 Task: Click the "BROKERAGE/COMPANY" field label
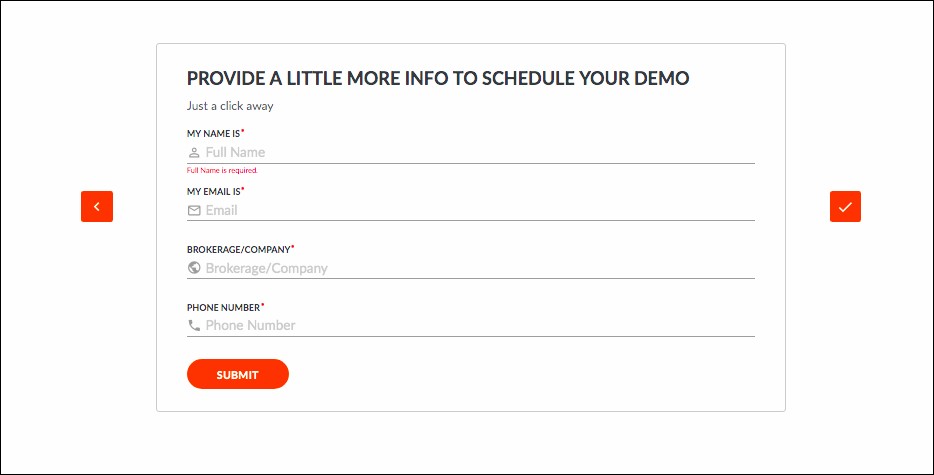238,249
